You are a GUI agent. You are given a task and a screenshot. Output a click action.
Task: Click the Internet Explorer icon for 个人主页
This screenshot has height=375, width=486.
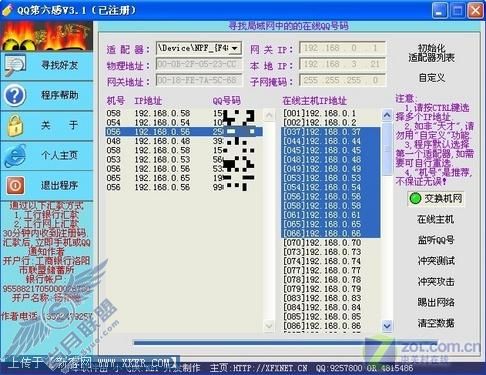pyautogui.click(x=15, y=155)
